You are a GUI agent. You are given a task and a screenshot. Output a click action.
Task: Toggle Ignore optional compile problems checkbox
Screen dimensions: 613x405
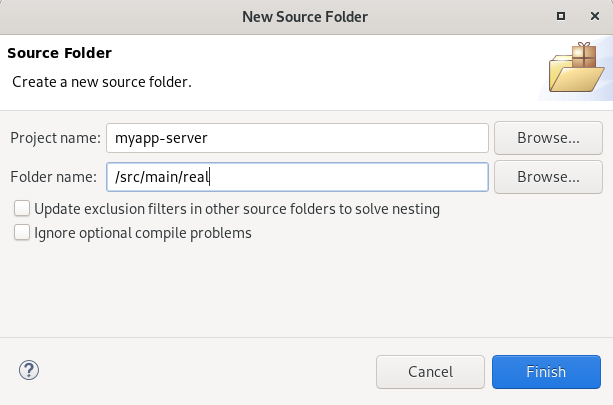coord(22,232)
